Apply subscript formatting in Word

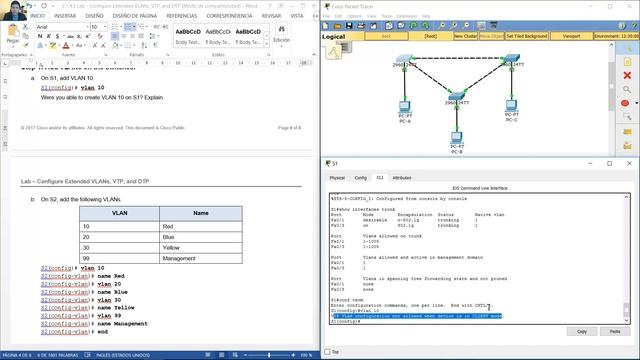pyautogui.click(x=79, y=36)
